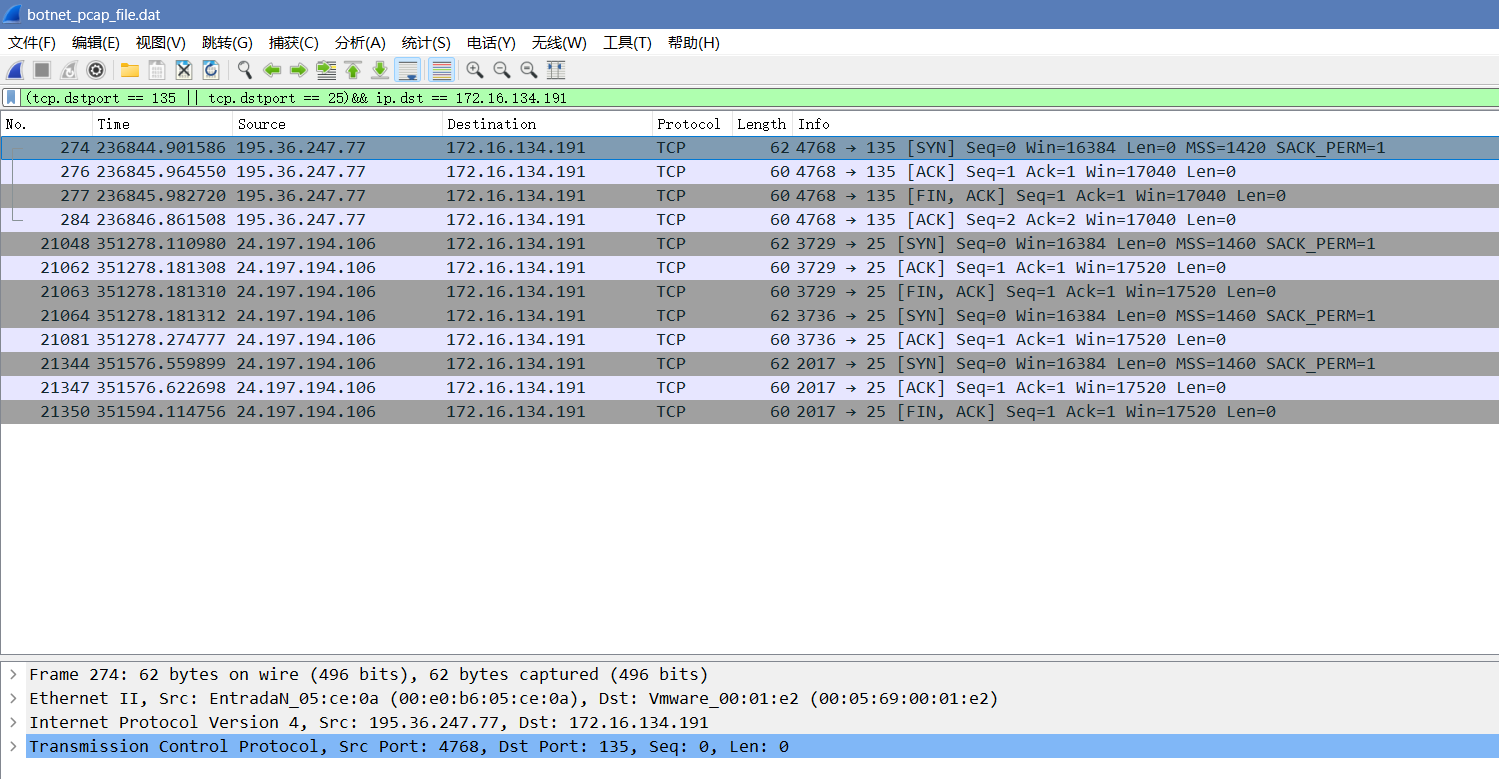Screen dimensions: 1499x779
Task: Zoom out on packet text
Action: (x=502, y=70)
